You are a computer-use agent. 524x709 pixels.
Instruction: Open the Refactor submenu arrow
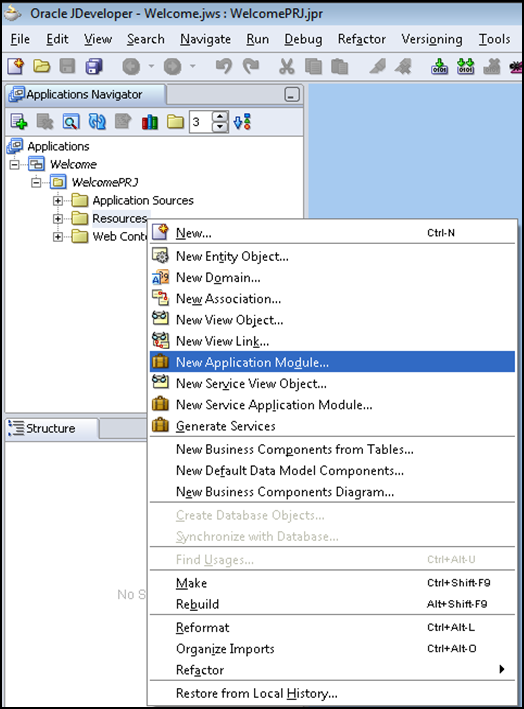[501, 669]
